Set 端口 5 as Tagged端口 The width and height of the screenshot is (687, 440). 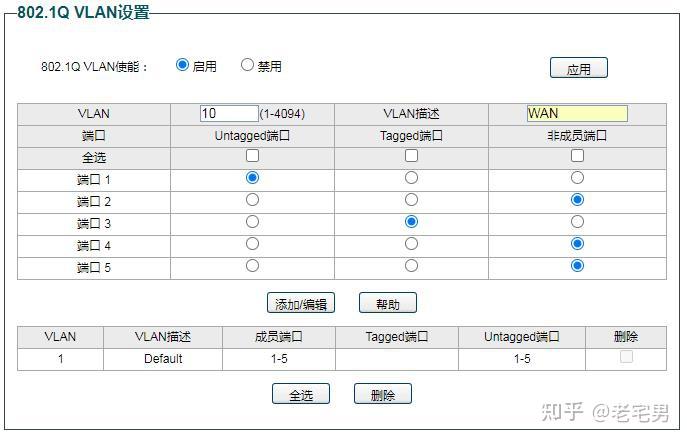point(411,265)
